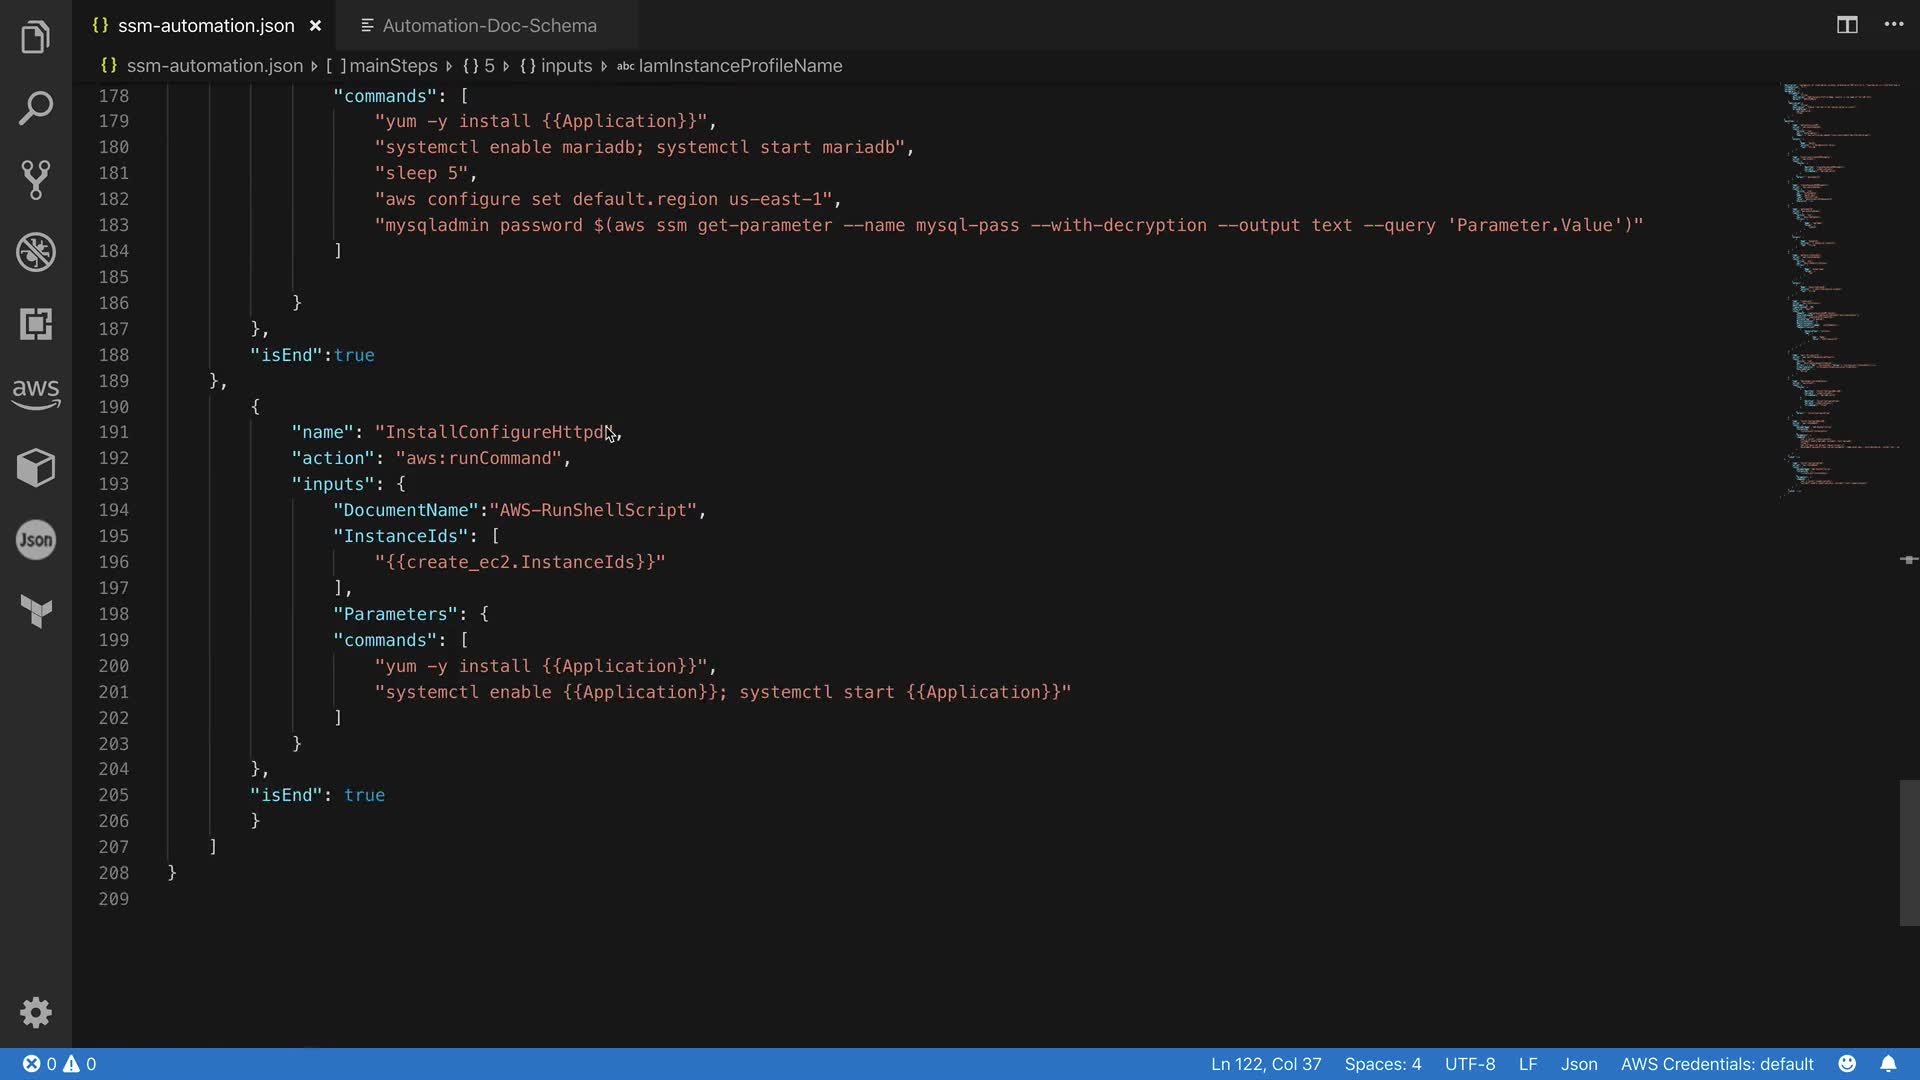Open the Json extension icon
The image size is (1920, 1080).
coord(36,540)
